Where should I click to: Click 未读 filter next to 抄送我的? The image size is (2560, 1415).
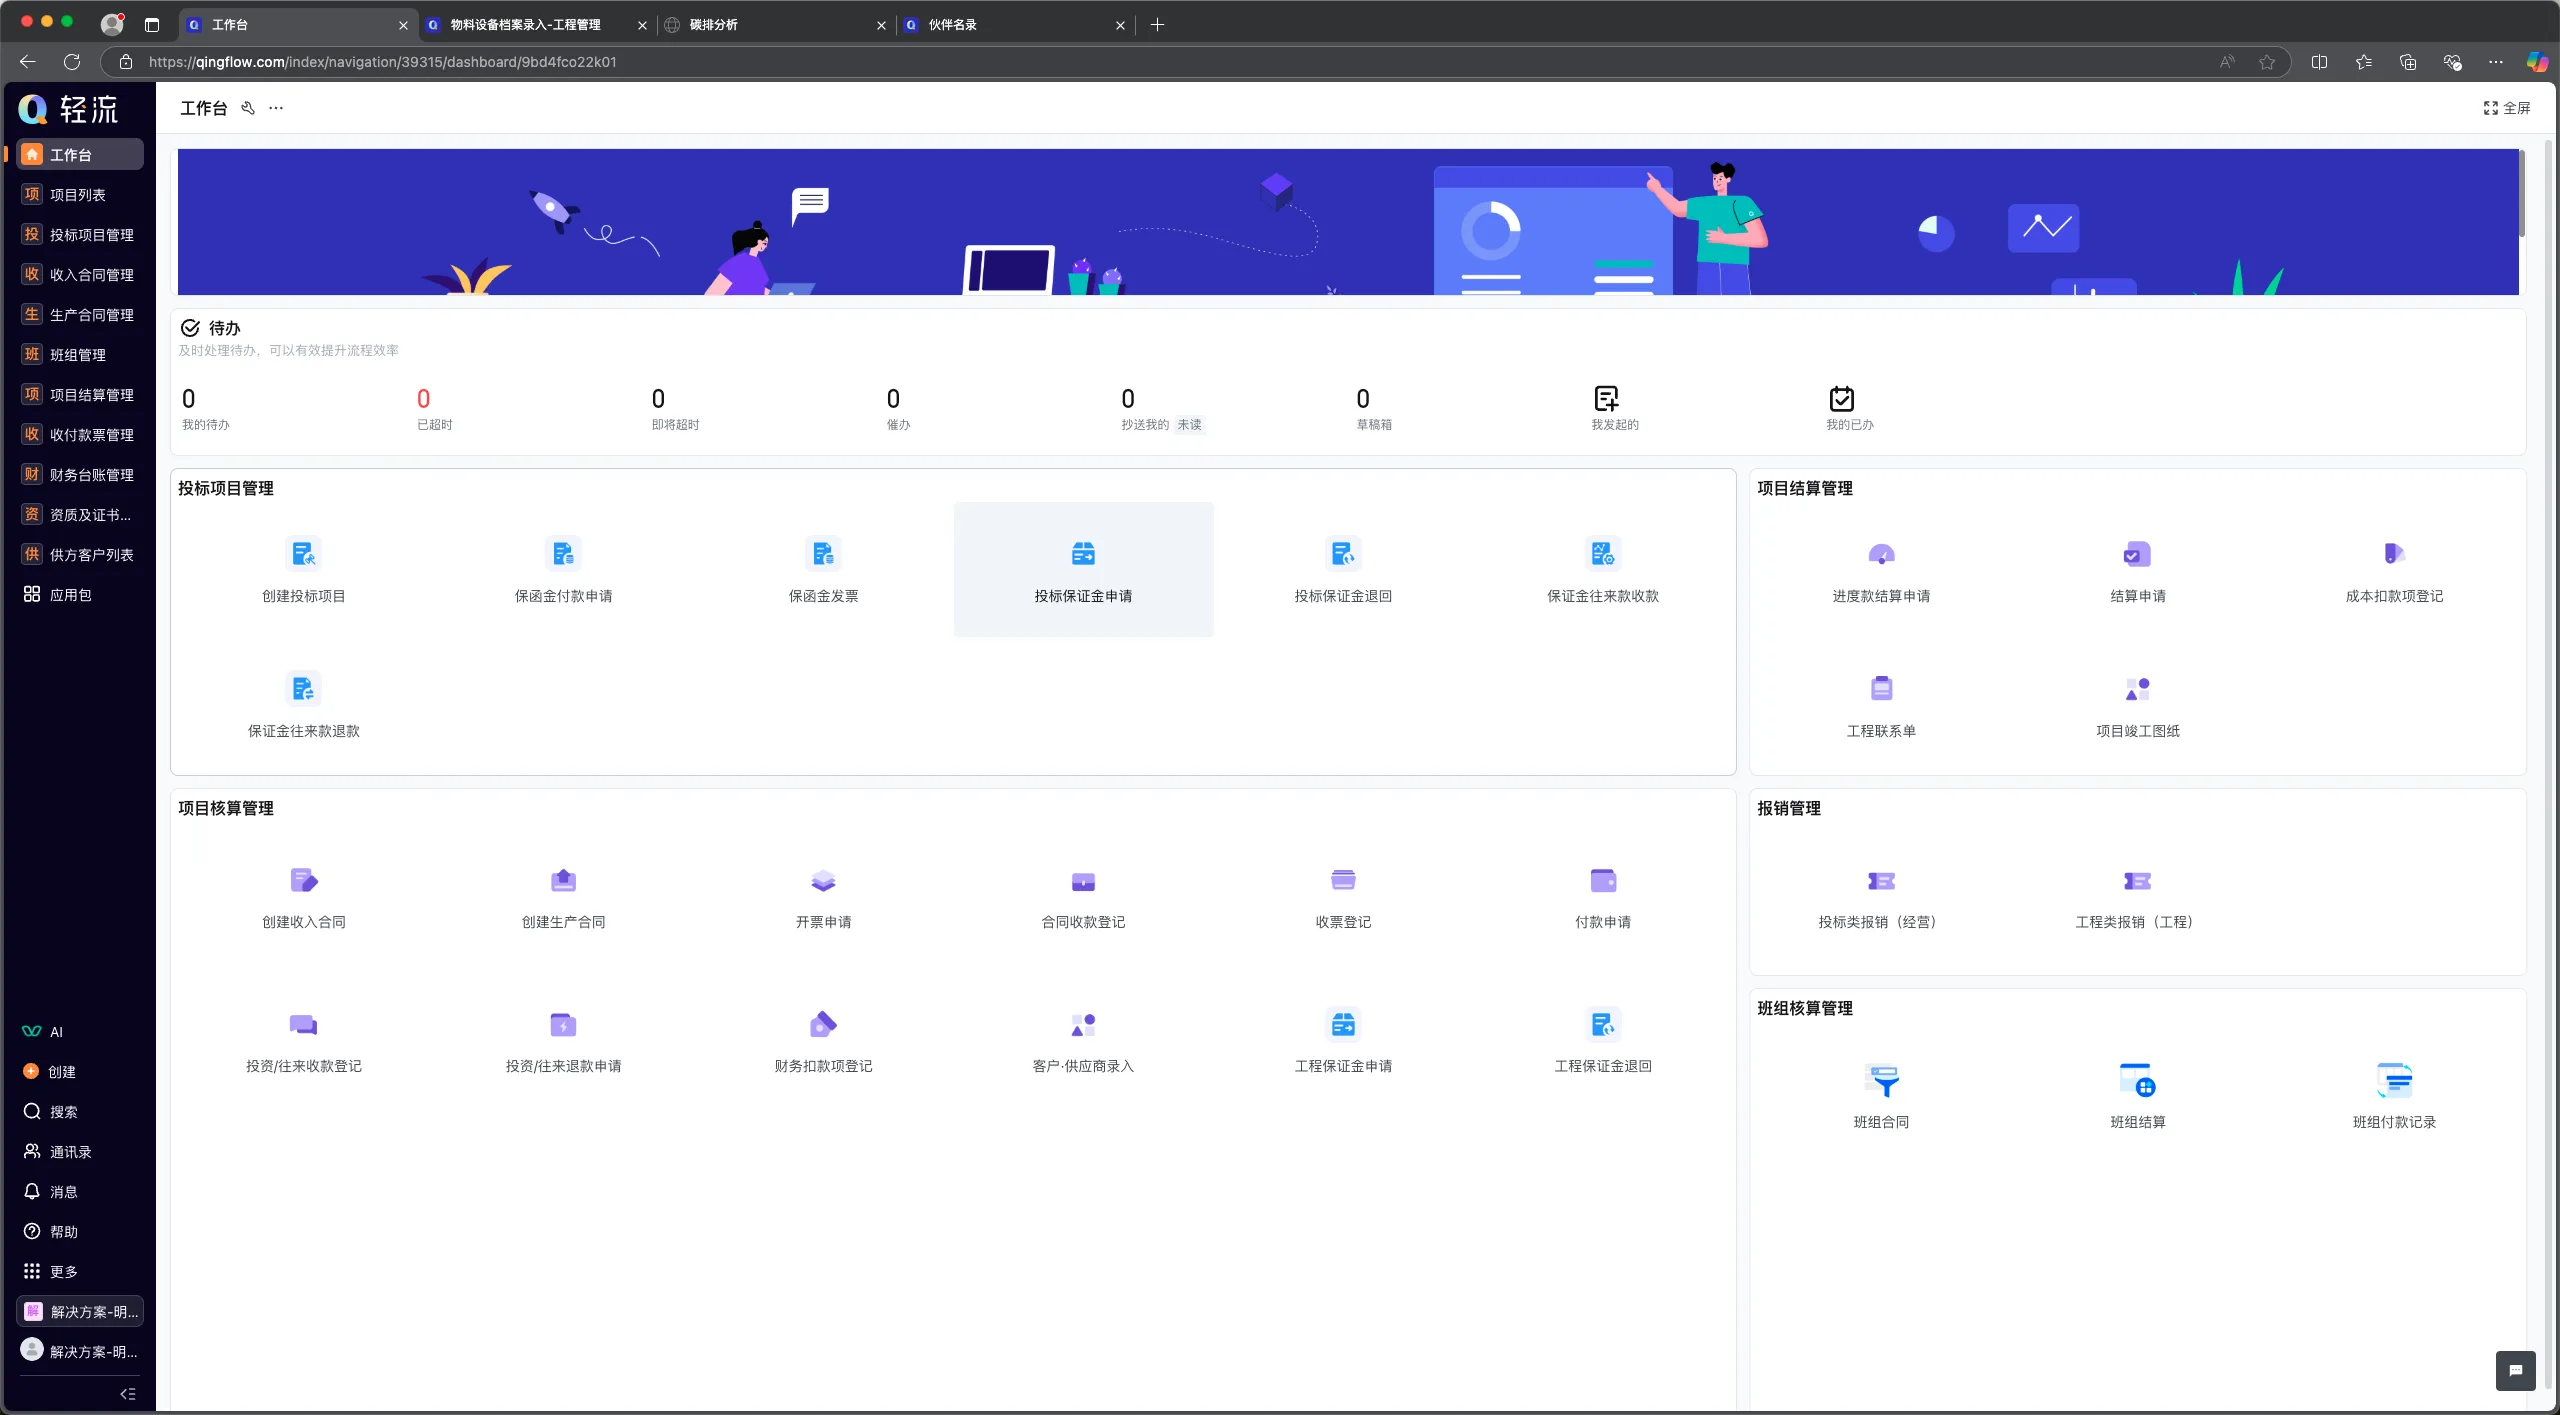coord(1189,425)
